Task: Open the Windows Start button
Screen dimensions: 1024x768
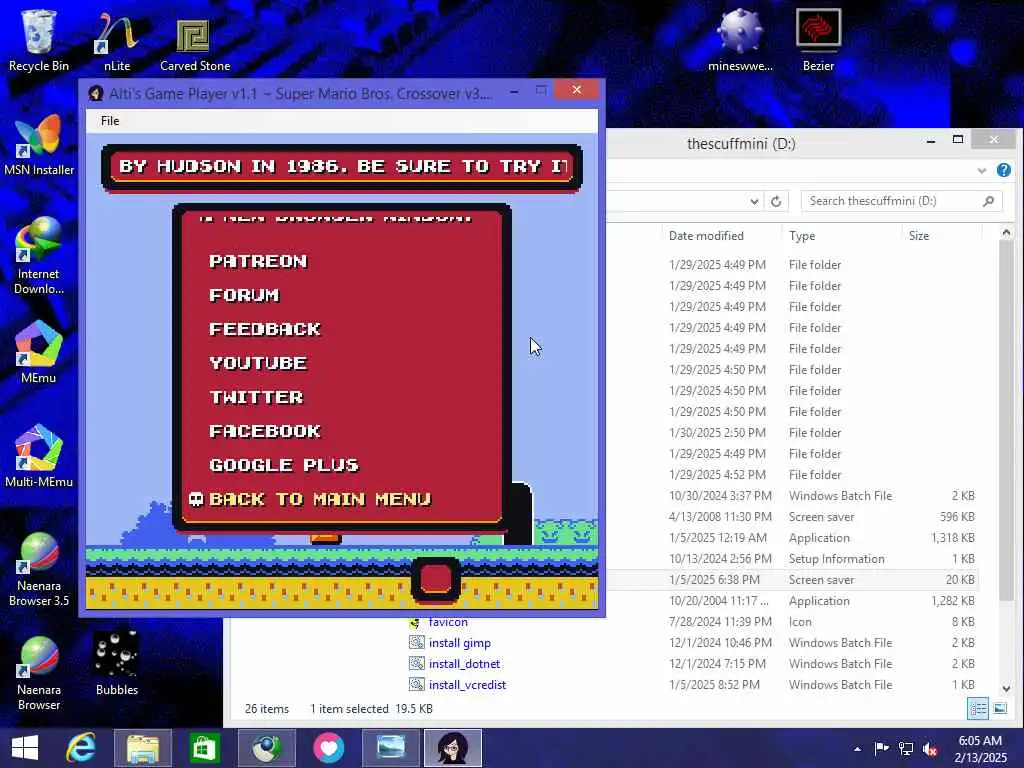Action: coord(25,748)
